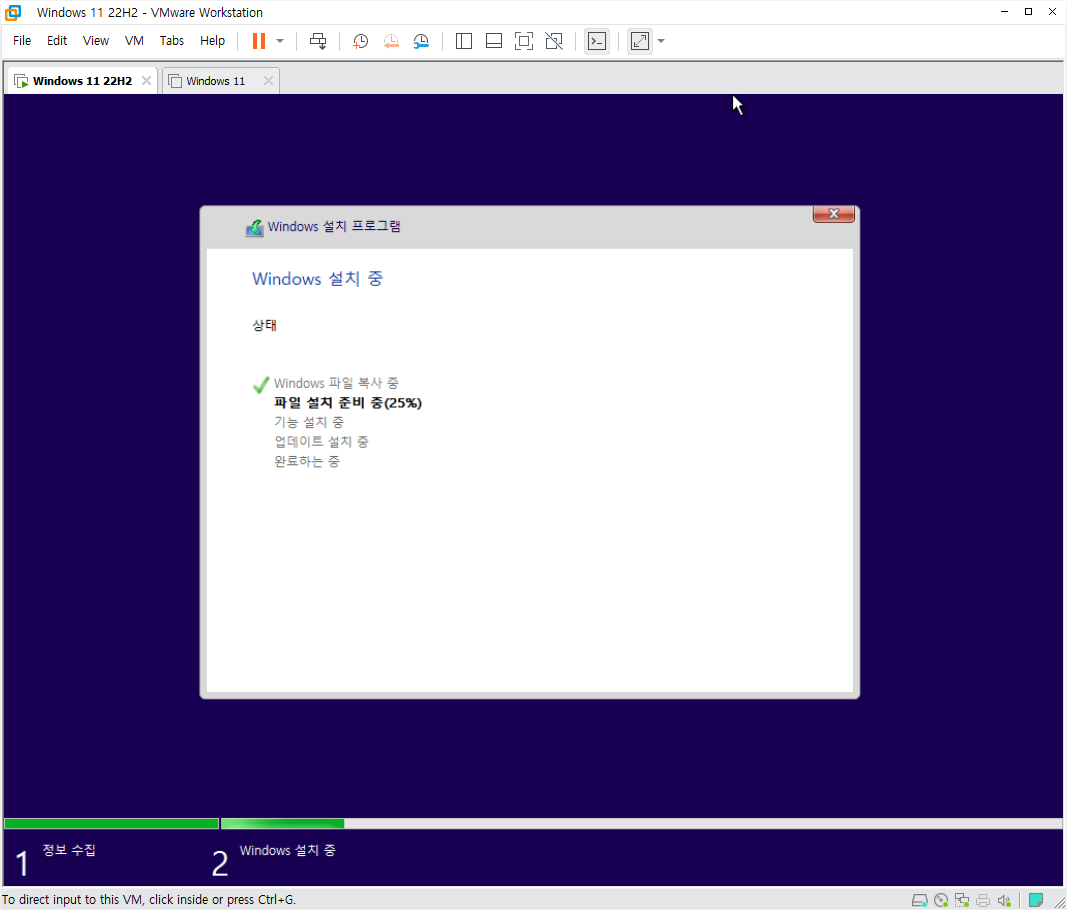Image resolution: width=1067 pixels, height=910 pixels.
Task: Send Ctrl+Alt+Del to the VM
Action: coord(318,41)
